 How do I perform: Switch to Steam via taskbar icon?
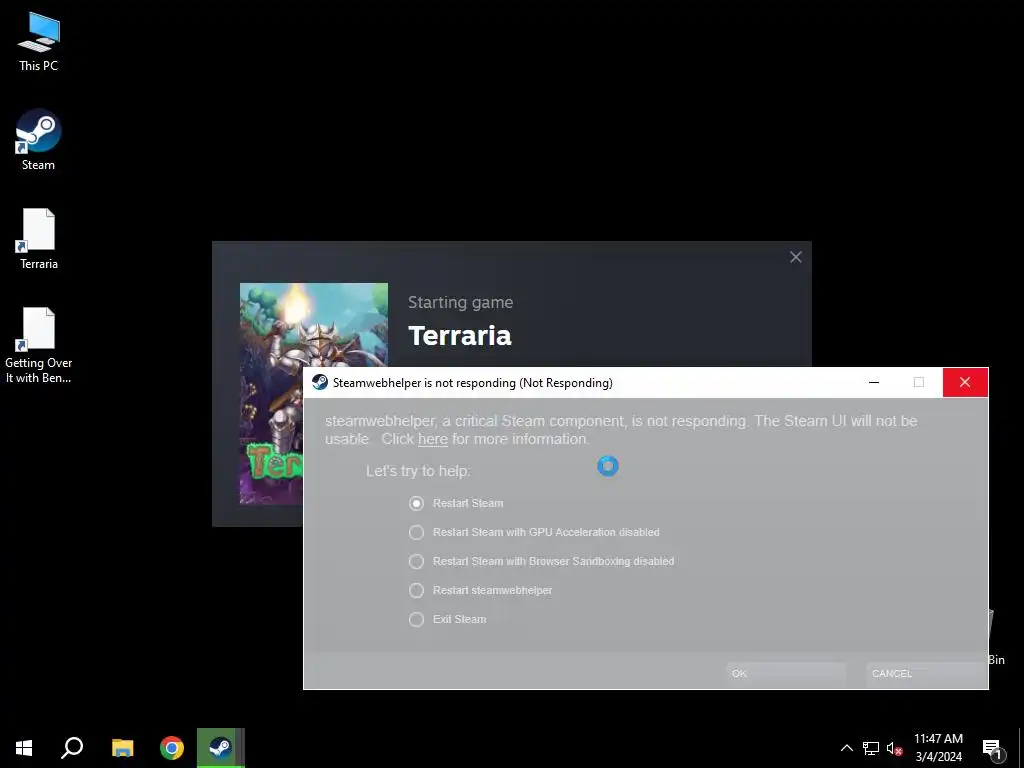click(x=221, y=748)
